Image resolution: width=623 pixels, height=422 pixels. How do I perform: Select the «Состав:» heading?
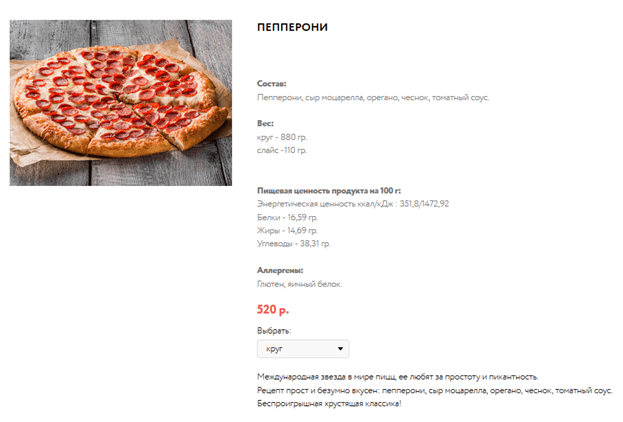point(272,84)
